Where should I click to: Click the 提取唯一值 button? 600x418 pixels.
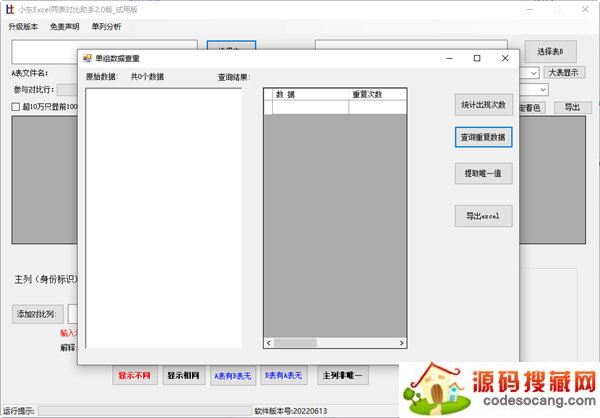[483, 173]
